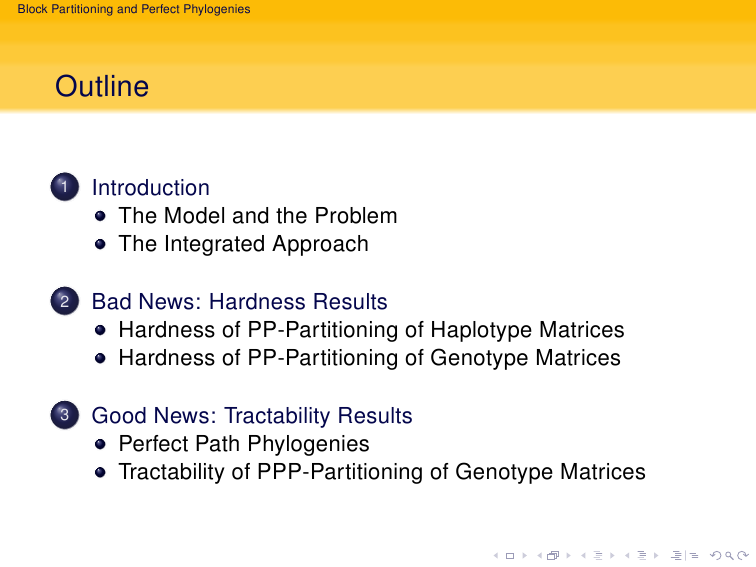756x567 pixels.
Task: Open Good News: Tractability Results section
Action: [252, 415]
